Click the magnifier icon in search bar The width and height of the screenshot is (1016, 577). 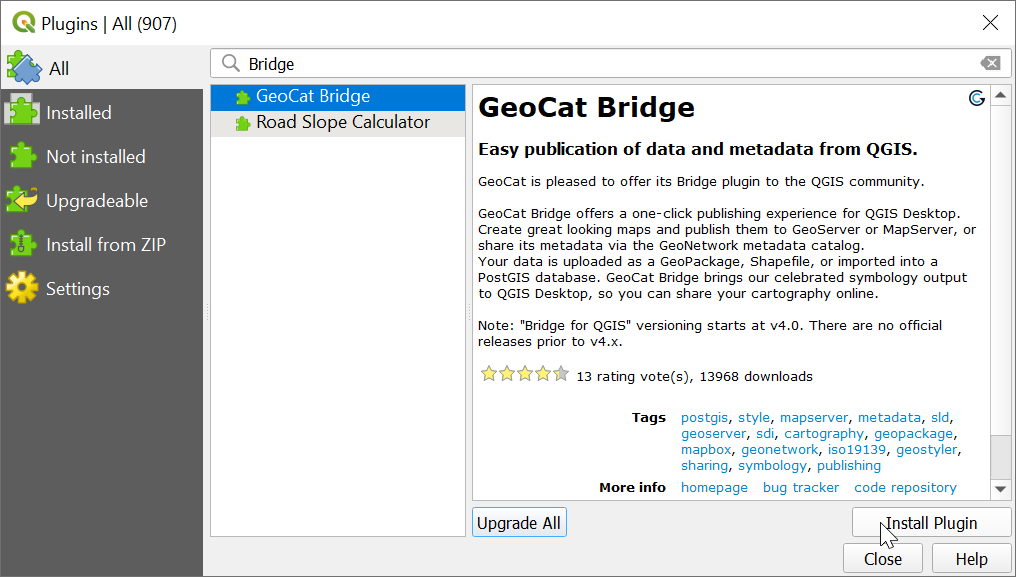coord(228,63)
